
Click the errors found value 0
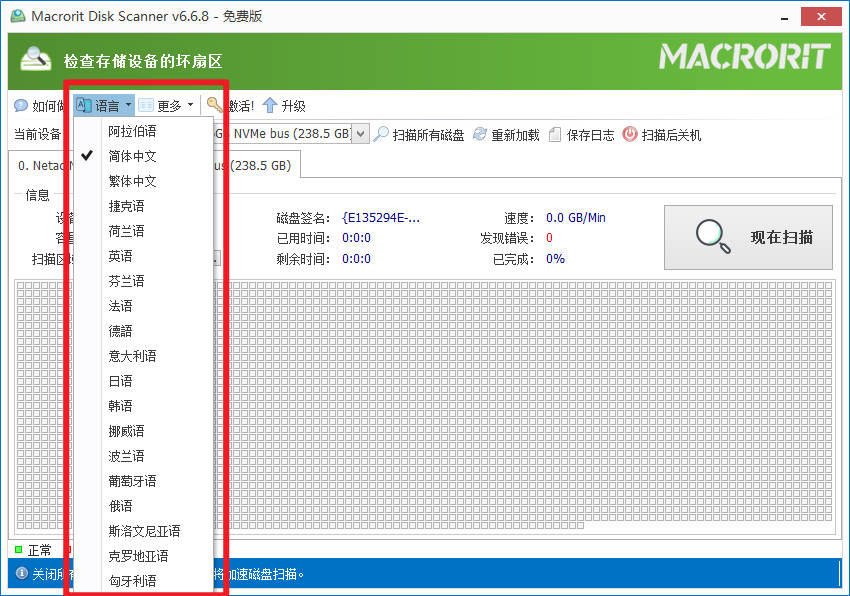(x=549, y=238)
